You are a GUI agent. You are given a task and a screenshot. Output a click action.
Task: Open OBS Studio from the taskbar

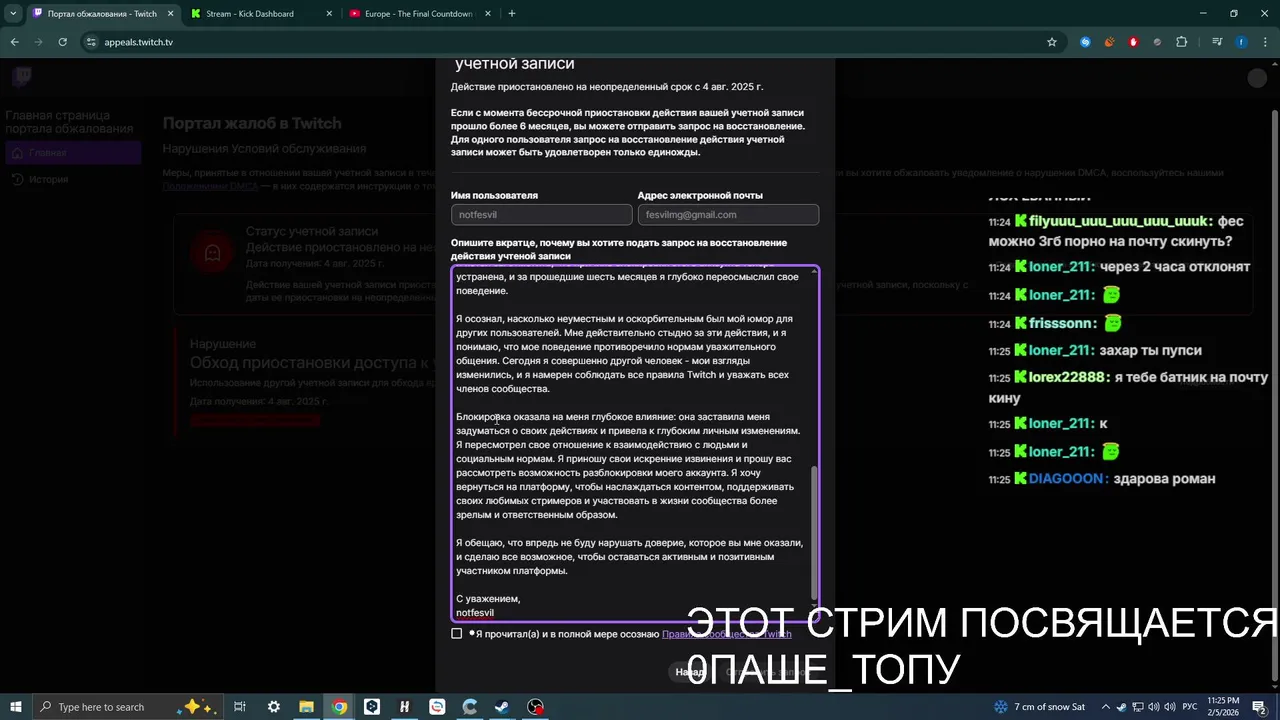pyautogui.click(x=536, y=707)
